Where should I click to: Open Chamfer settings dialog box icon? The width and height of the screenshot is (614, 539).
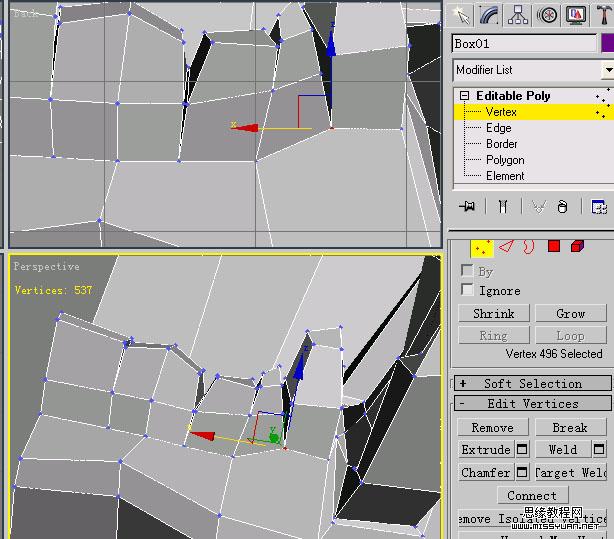pos(522,472)
